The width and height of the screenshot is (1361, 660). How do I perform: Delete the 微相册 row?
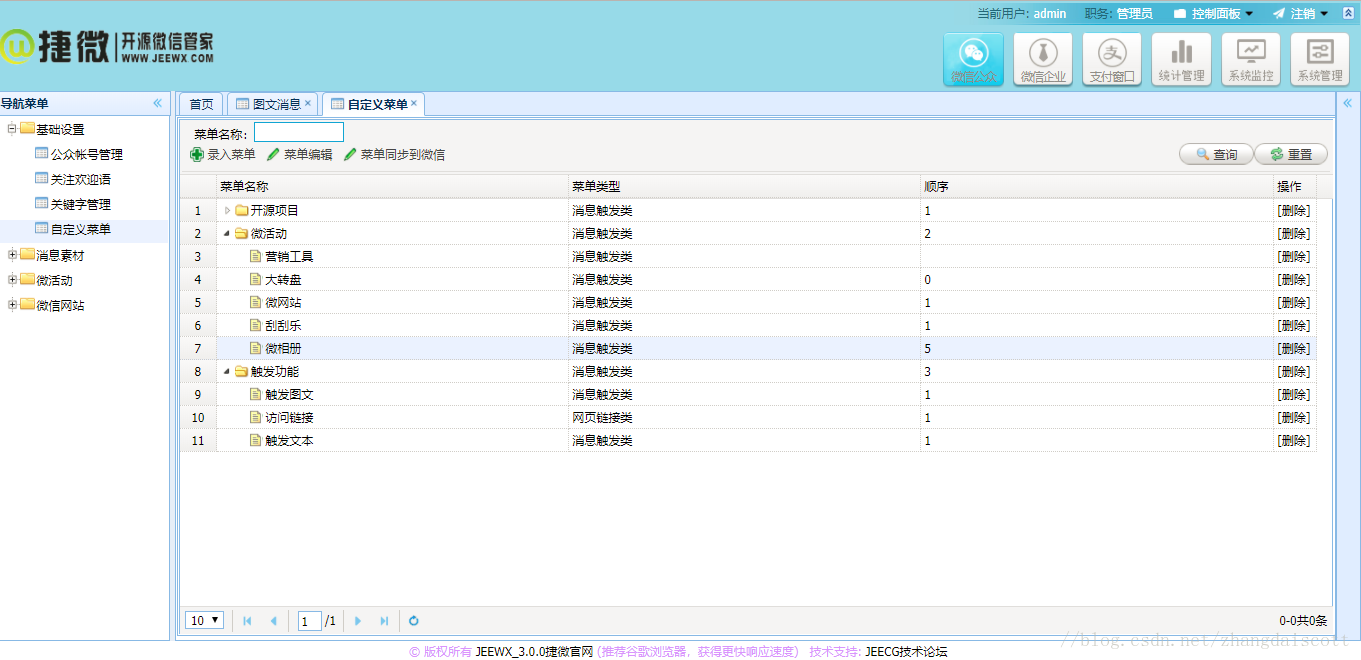coord(1293,348)
